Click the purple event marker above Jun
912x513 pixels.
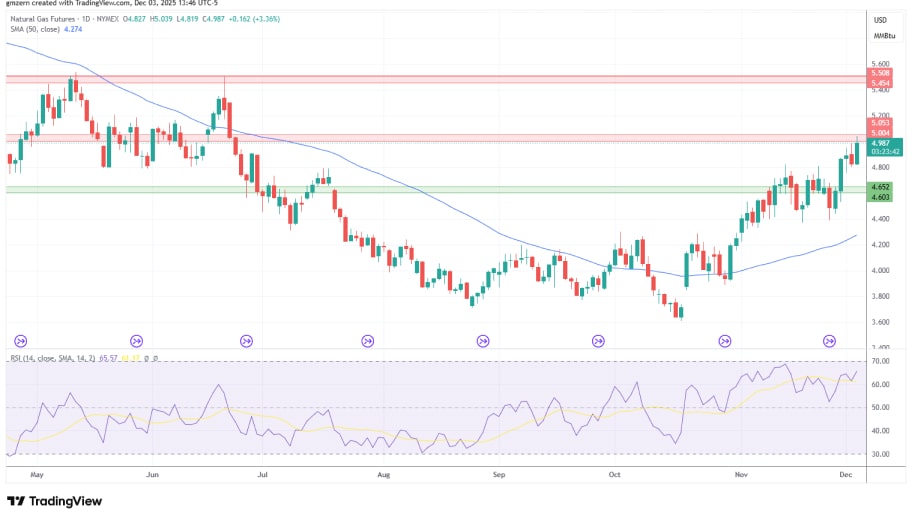tap(135, 341)
